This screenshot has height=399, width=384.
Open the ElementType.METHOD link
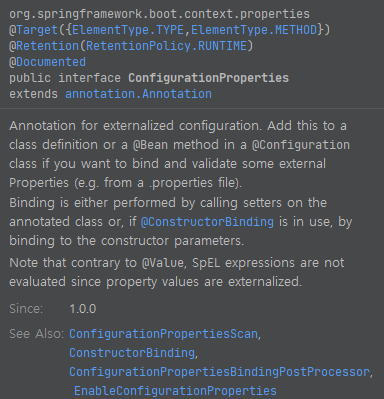click(254, 30)
